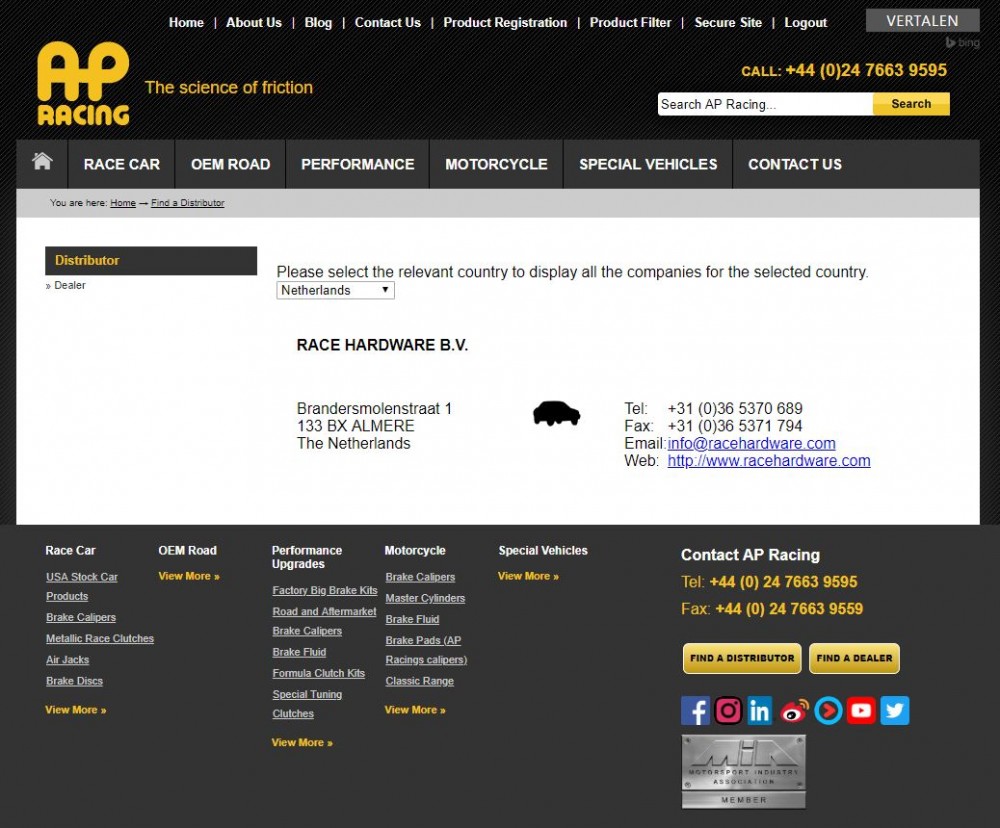Open the blue play-circle social icon
Screen dimensions: 1000x828
828,711
